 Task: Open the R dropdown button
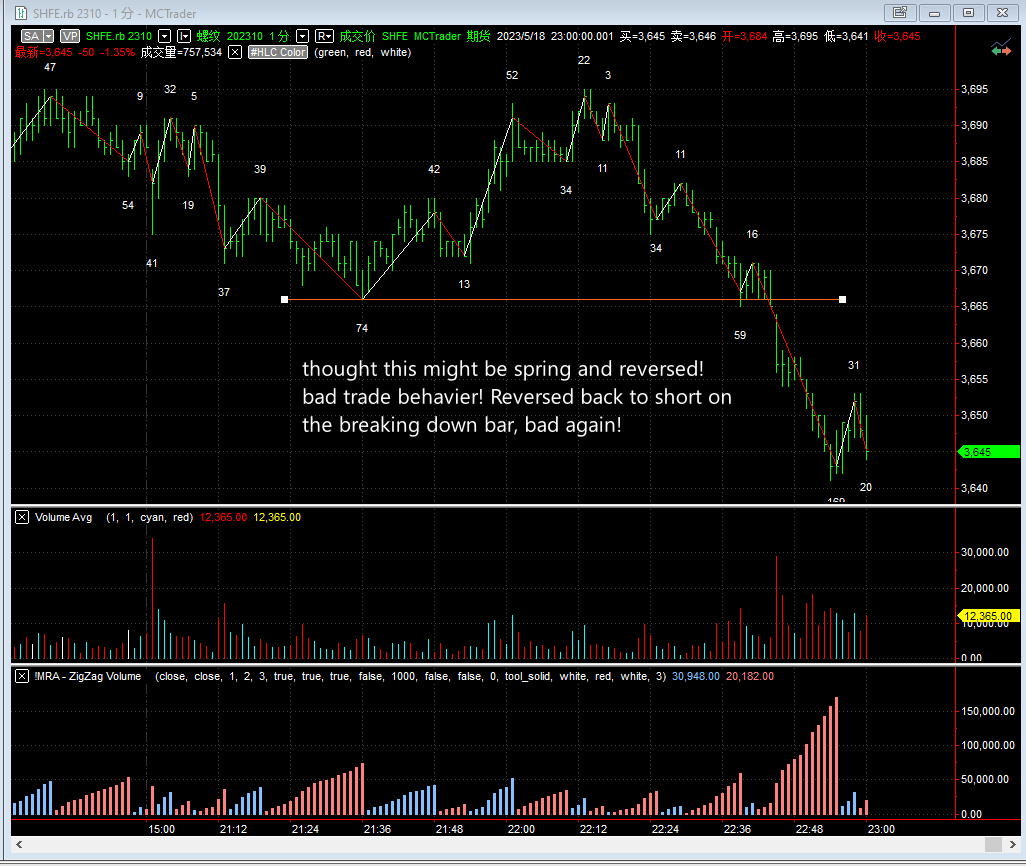(x=324, y=36)
